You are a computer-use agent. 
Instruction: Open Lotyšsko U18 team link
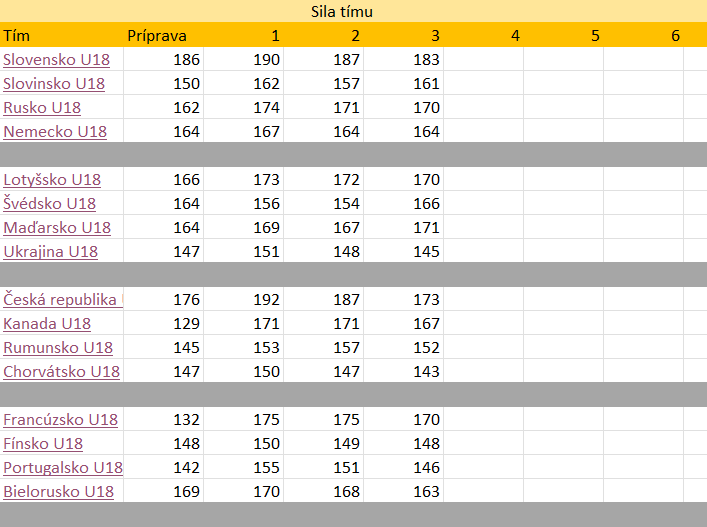[52, 179]
